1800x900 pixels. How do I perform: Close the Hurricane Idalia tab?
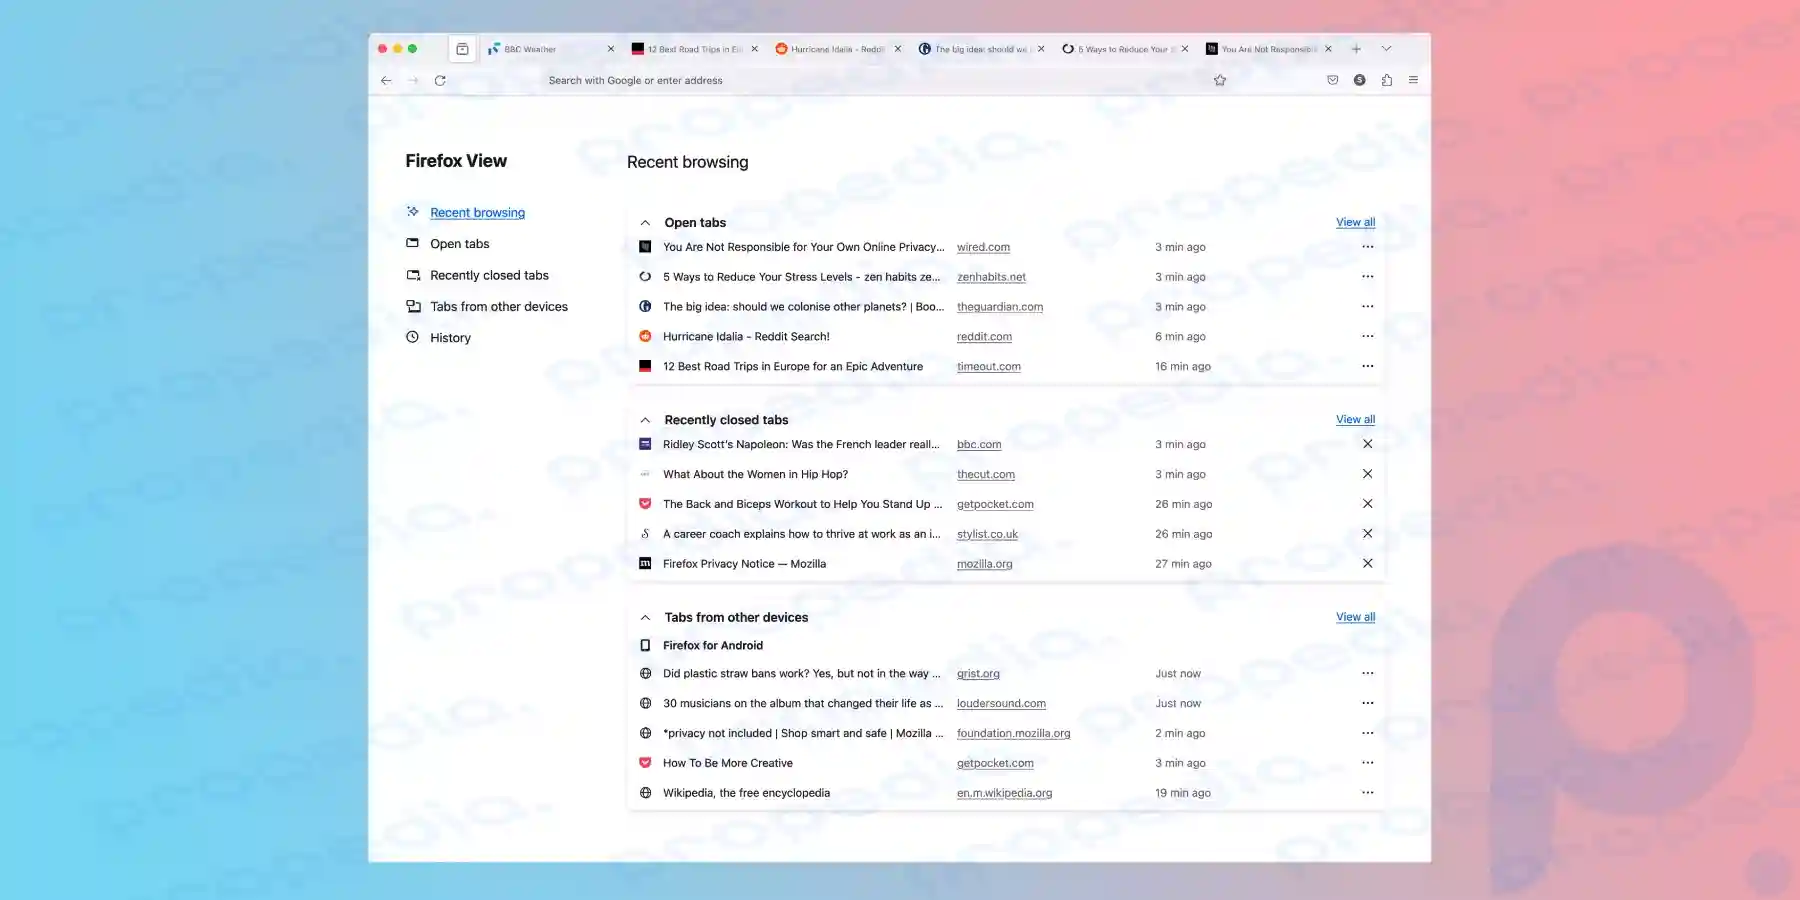[898, 49]
